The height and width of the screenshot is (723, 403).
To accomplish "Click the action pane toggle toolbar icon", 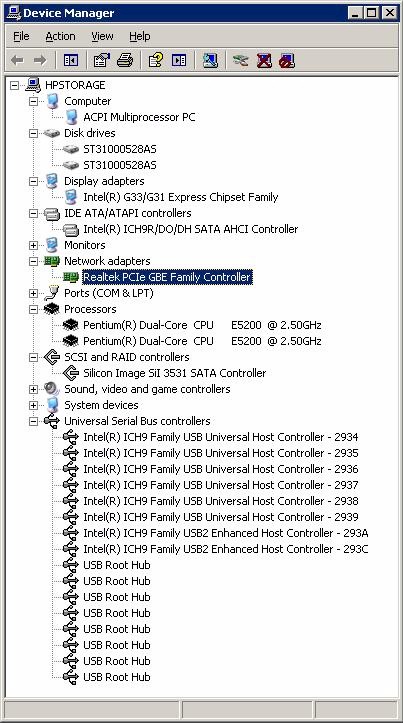I will click(x=179, y=60).
